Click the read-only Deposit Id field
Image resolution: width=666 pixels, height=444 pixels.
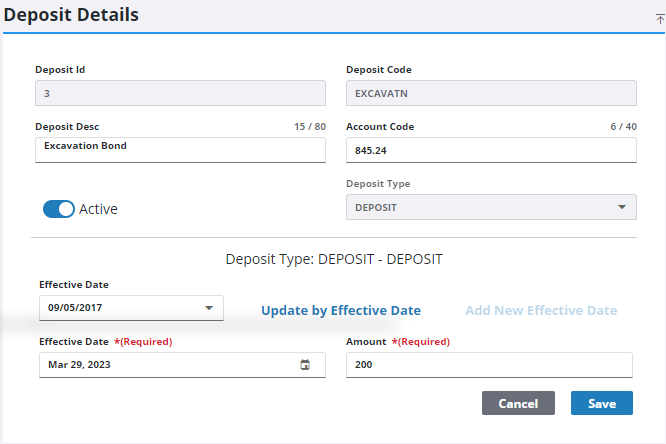[180, 93]
